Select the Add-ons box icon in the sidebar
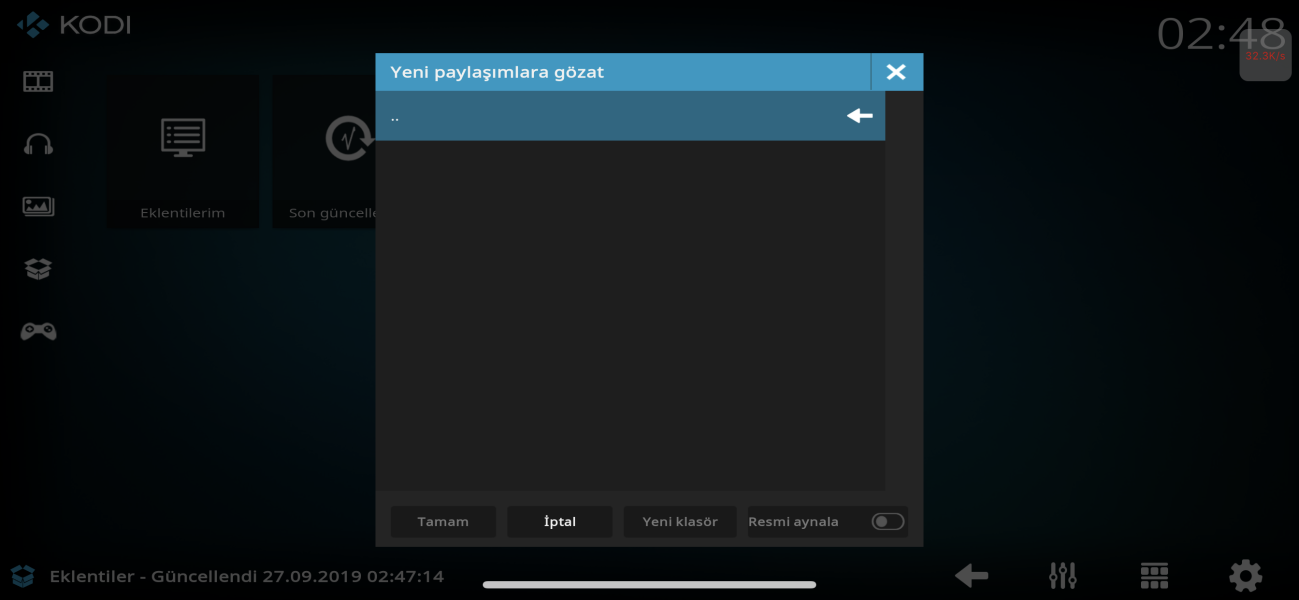1299x600 pixels. coord(38,269)
